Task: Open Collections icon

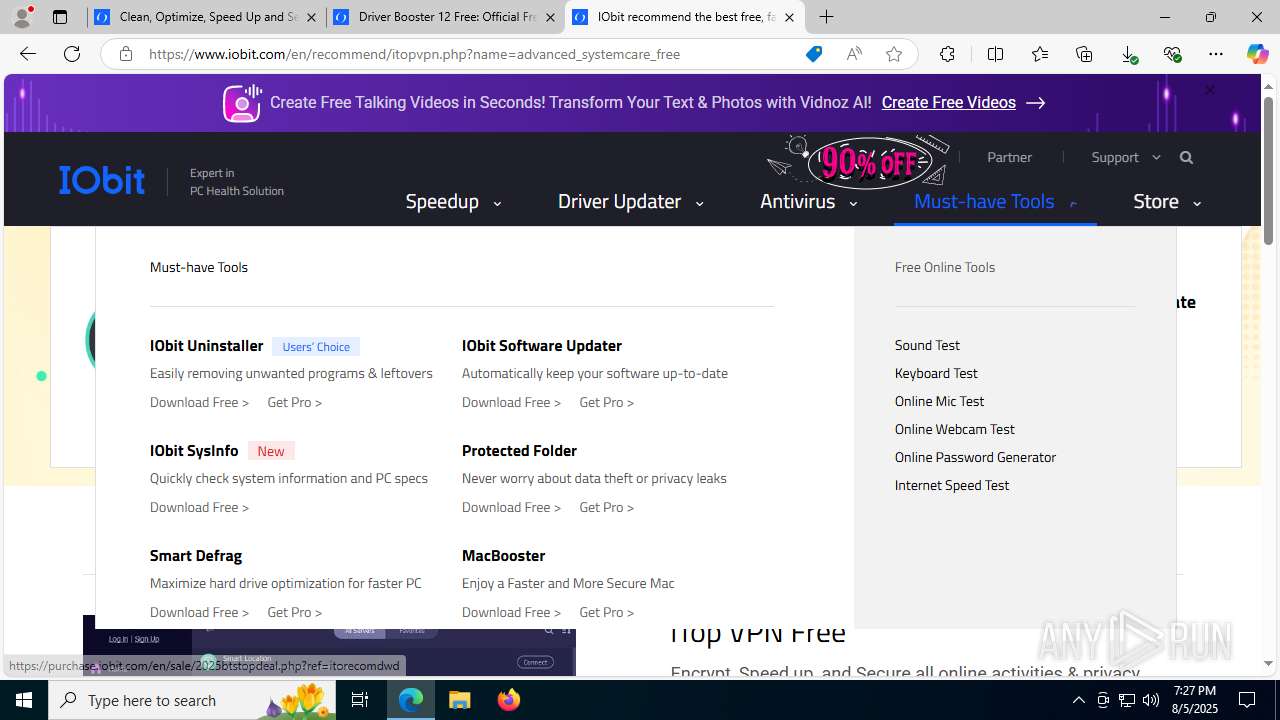Action: [1084, 54]
